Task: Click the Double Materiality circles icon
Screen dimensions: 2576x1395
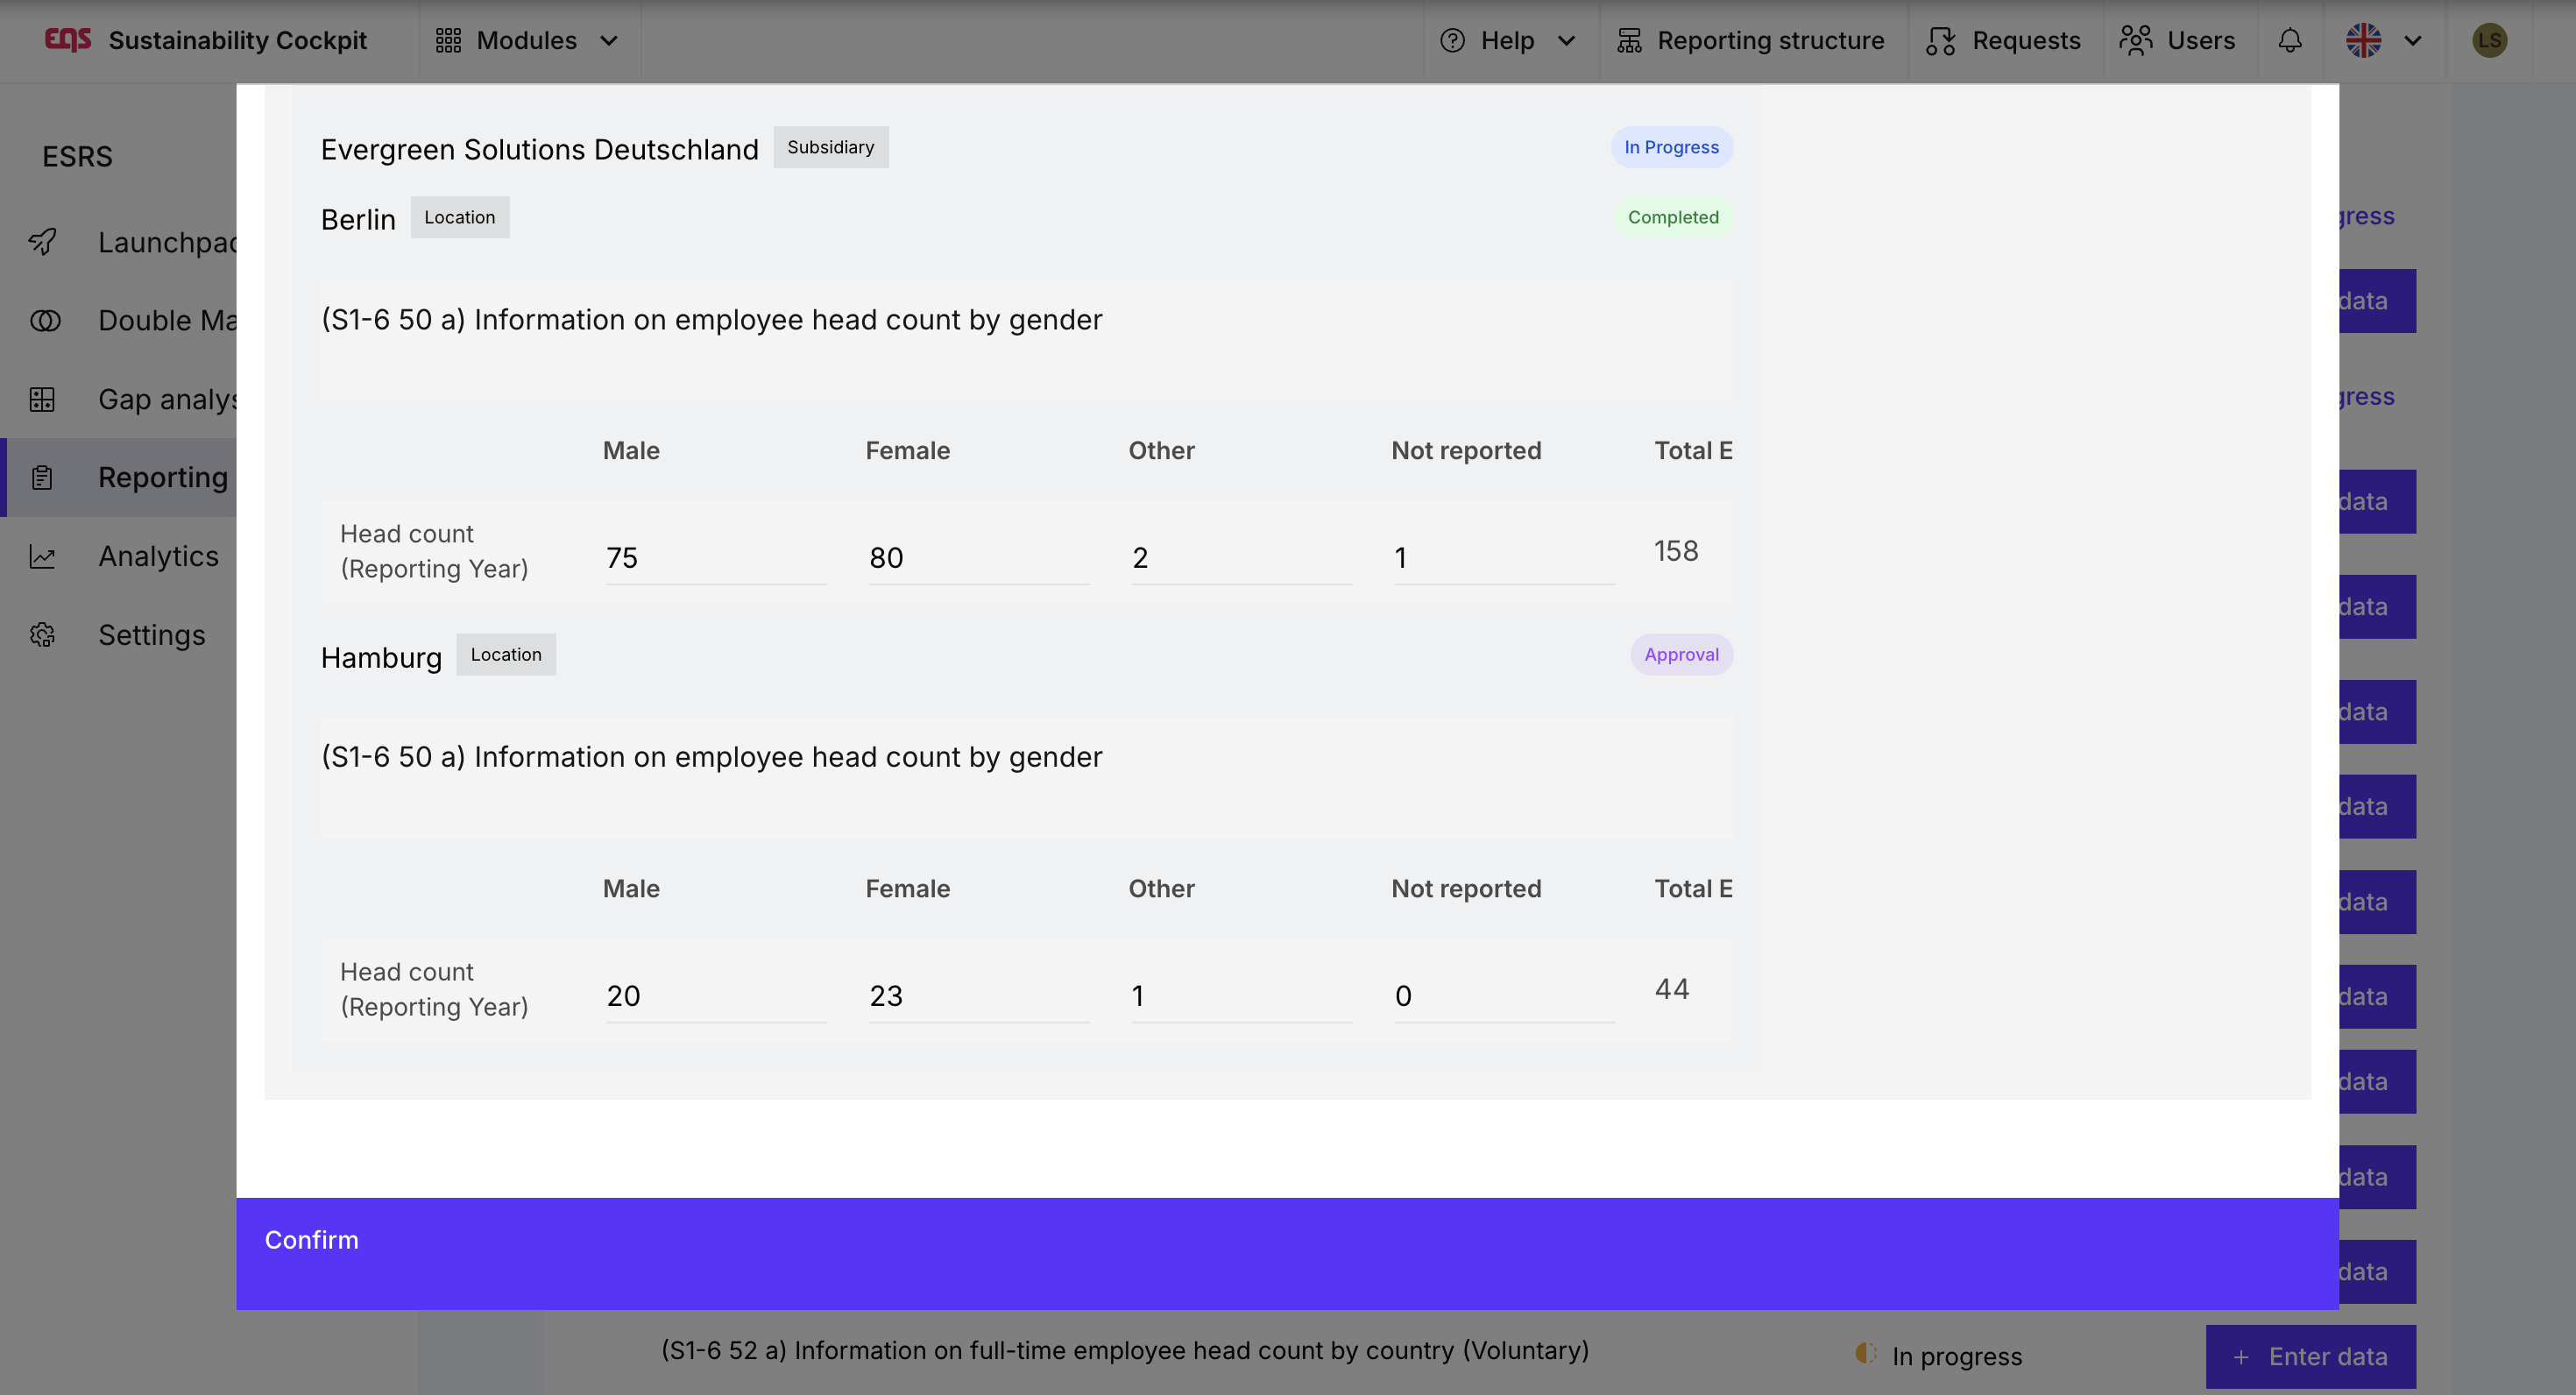Action: tap(44, 321)
